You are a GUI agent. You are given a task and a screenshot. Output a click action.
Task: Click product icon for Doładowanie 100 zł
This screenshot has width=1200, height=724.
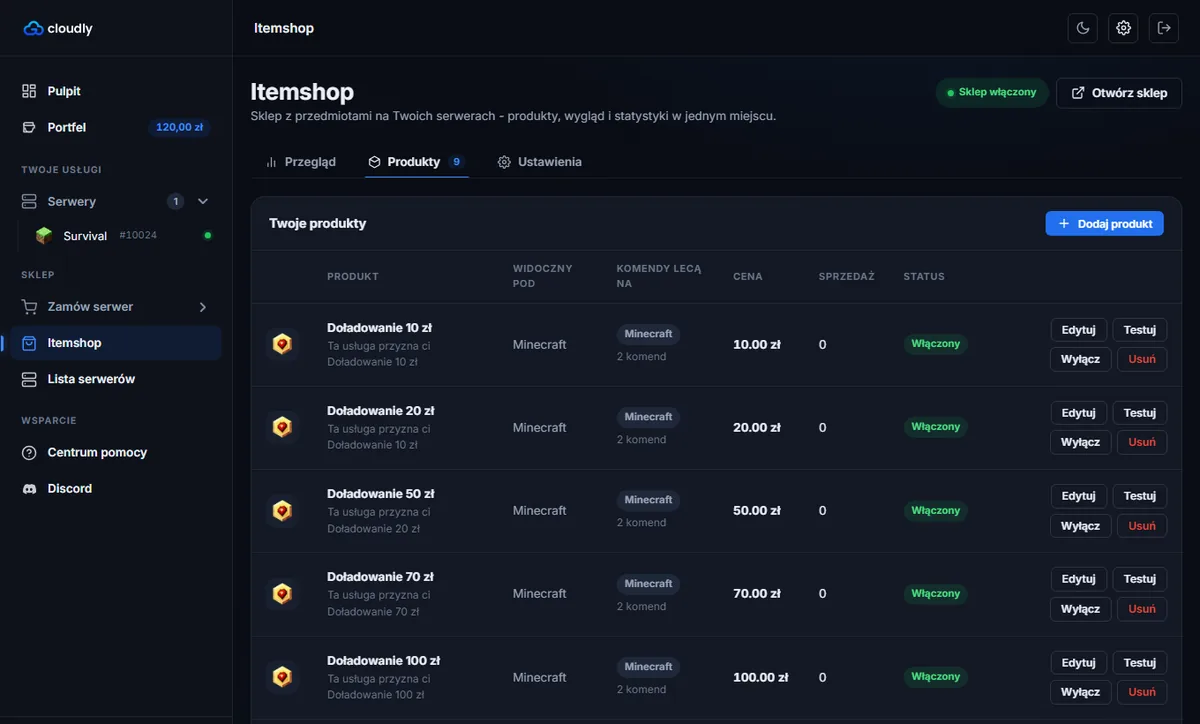point(282,677)
